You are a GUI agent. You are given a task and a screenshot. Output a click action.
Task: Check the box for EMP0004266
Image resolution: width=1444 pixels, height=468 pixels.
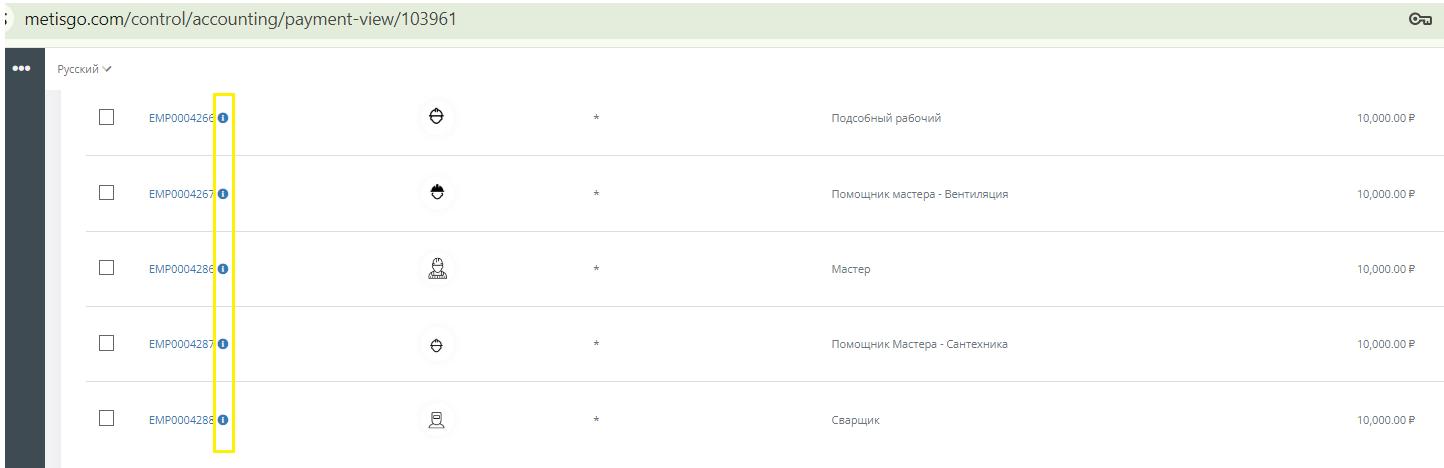pyautogui.click(x=106, y=117)
